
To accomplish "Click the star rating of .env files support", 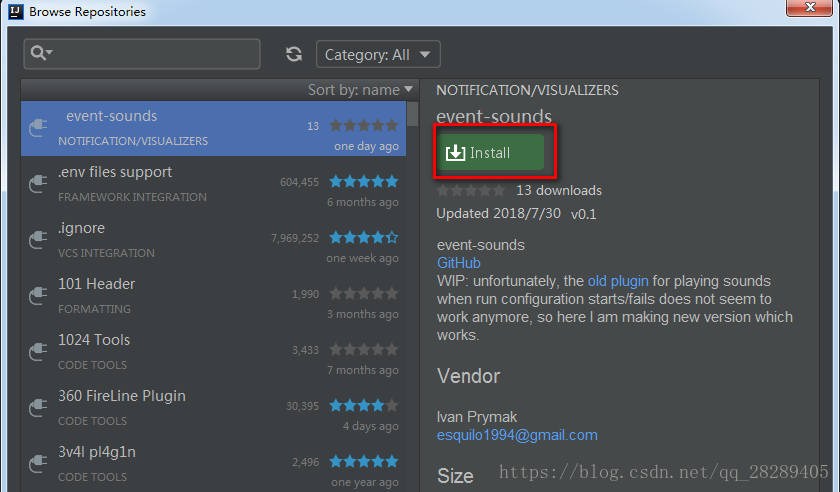I will tap(364, 181).
